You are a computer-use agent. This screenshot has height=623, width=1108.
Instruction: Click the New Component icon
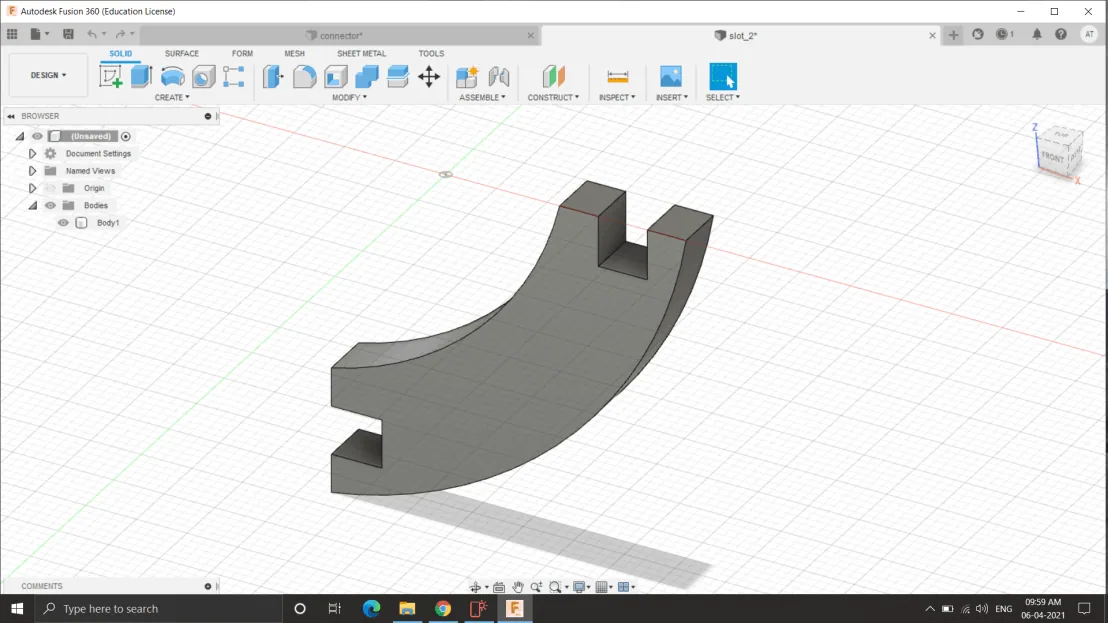[x=467, y=76]
